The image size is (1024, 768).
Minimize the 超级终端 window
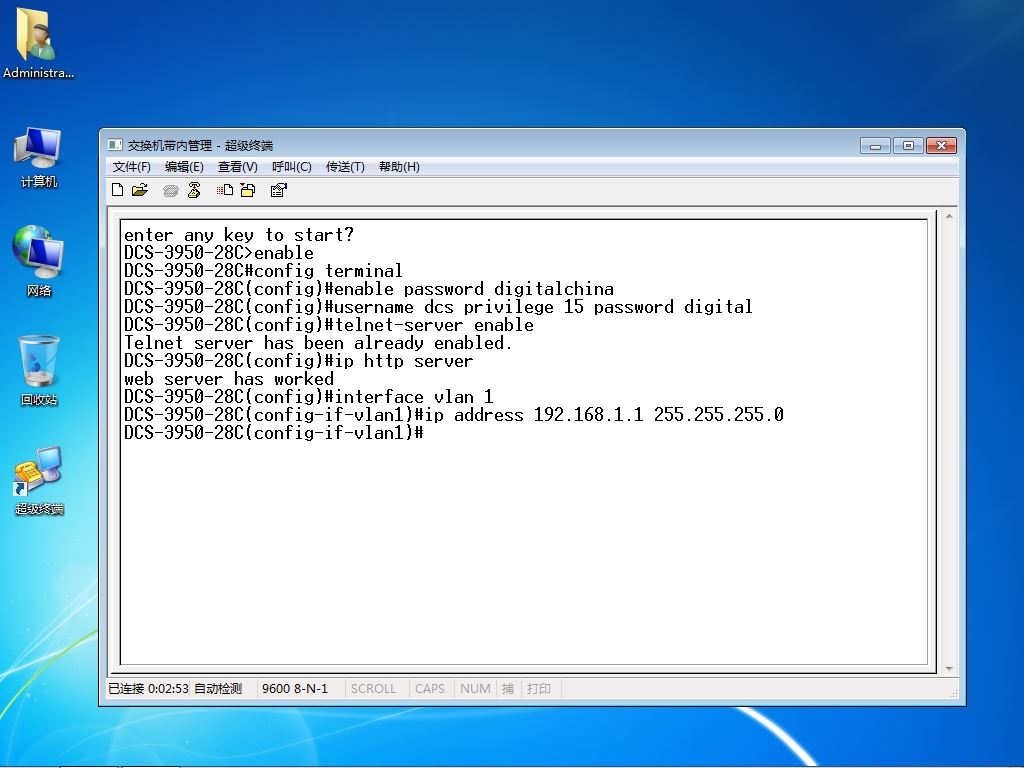[876, 146]
